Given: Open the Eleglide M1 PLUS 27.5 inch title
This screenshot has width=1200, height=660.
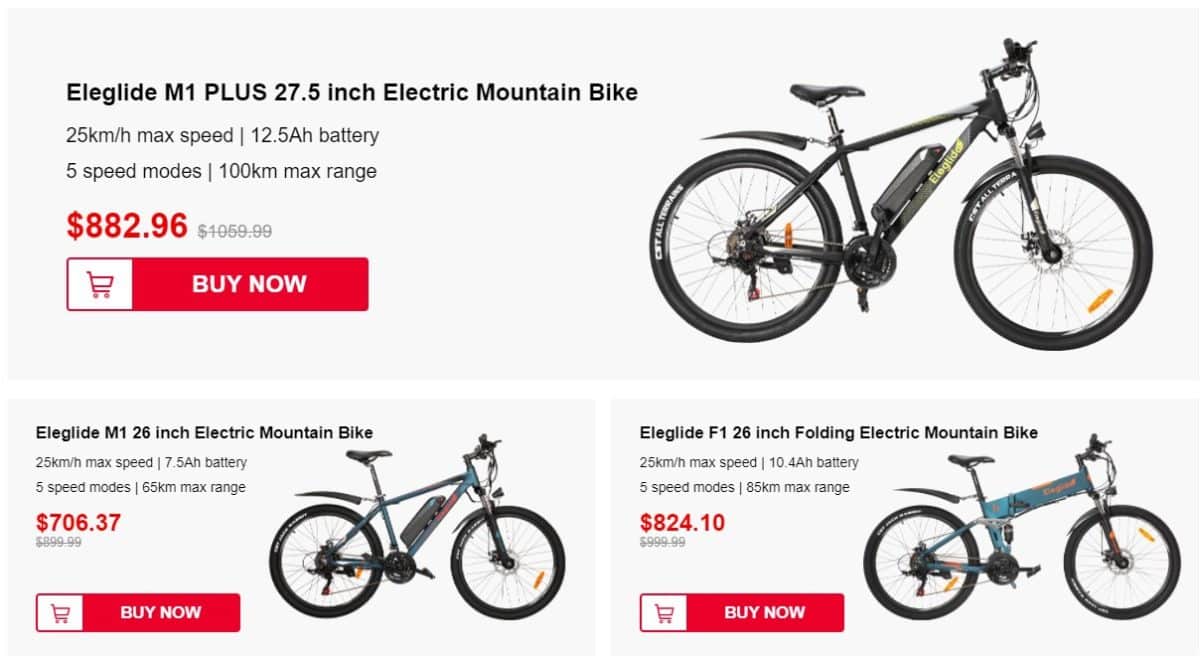Looking at the screenshot, I should (352, 93).
